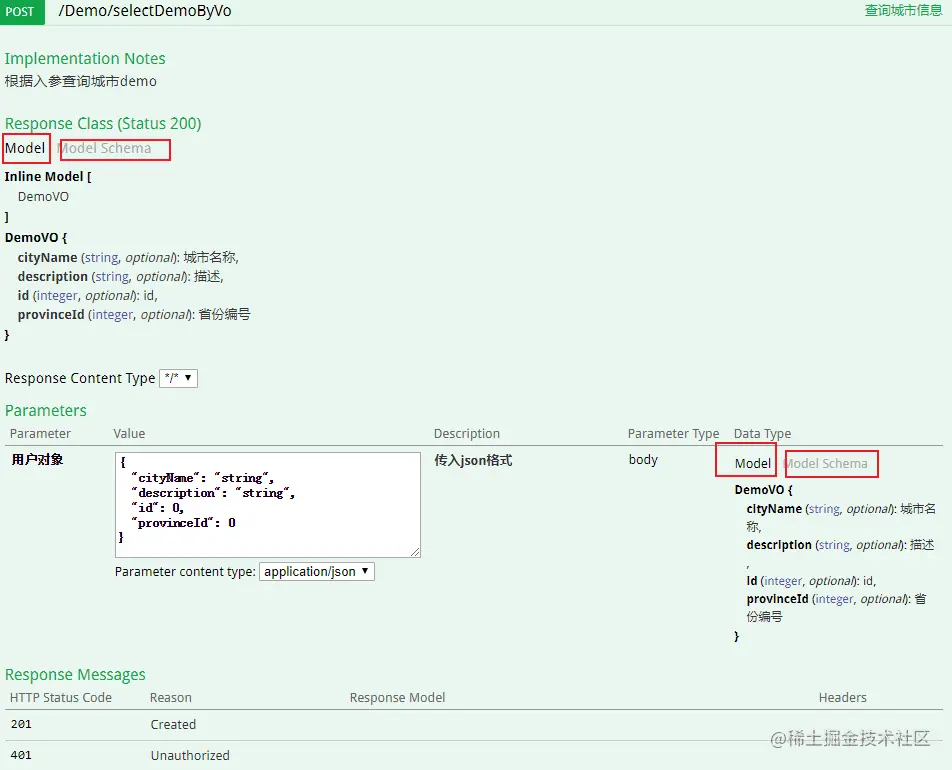Click the Implementation Notes heading
The image size is (952, 770).
click(x=85, y=58)
